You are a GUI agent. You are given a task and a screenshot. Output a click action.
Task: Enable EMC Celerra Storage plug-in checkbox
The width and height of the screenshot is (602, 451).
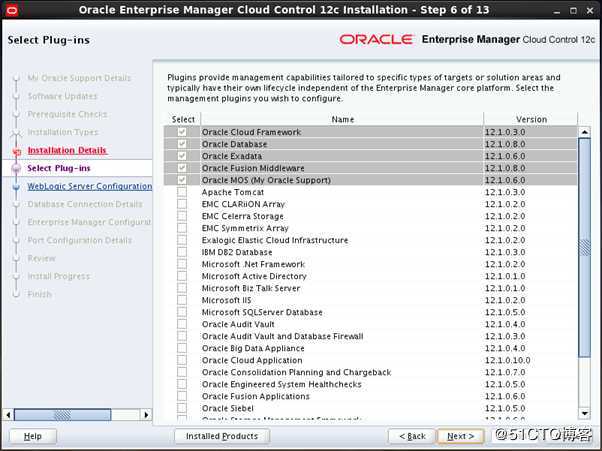182,216
